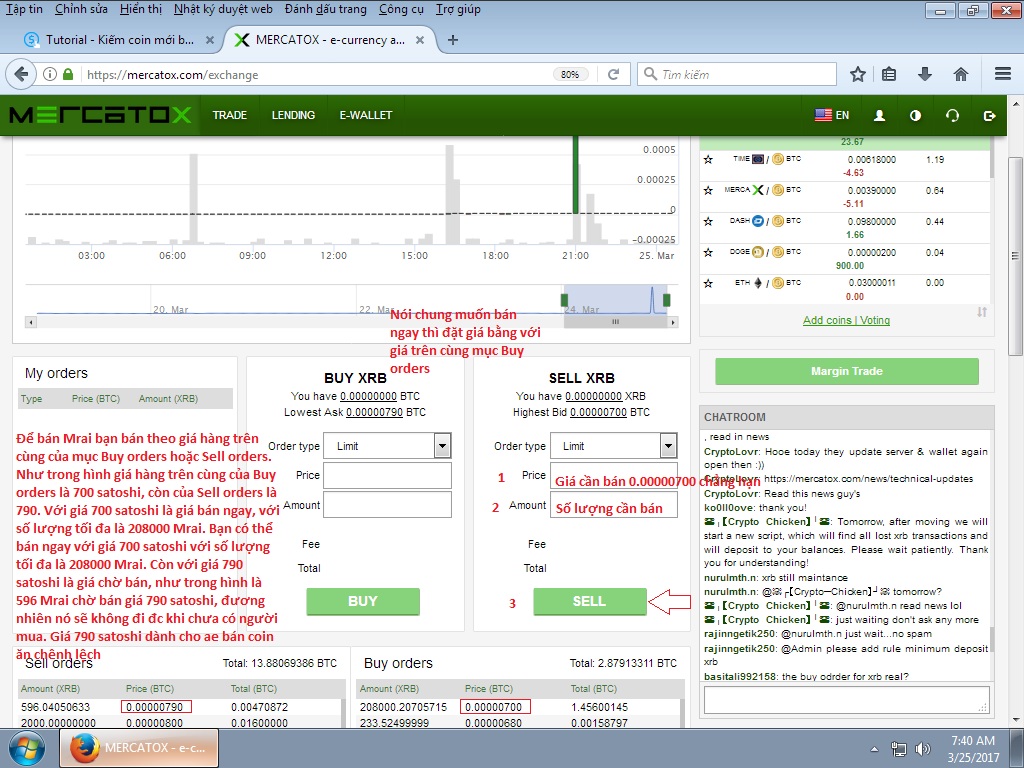Click the chart navigator right scroll arrow
The width and height of the screenshot is (1024, 768).
point(673,322)
